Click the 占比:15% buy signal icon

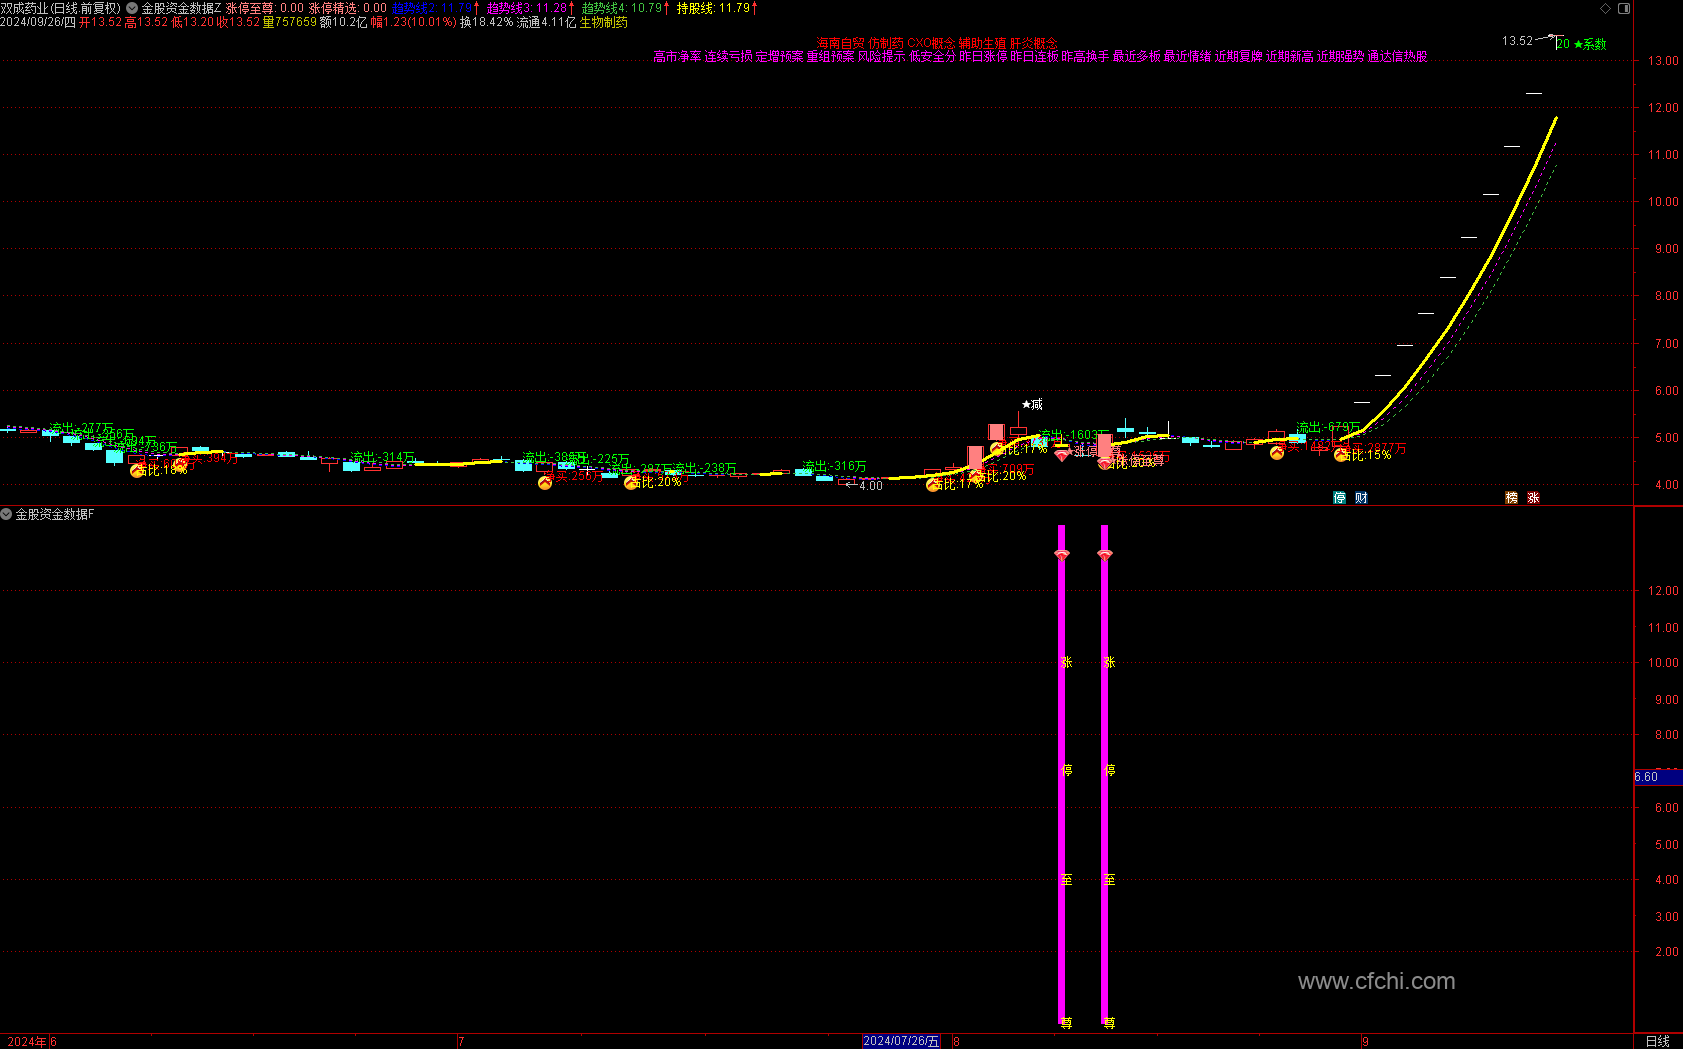pos(1341,455)
